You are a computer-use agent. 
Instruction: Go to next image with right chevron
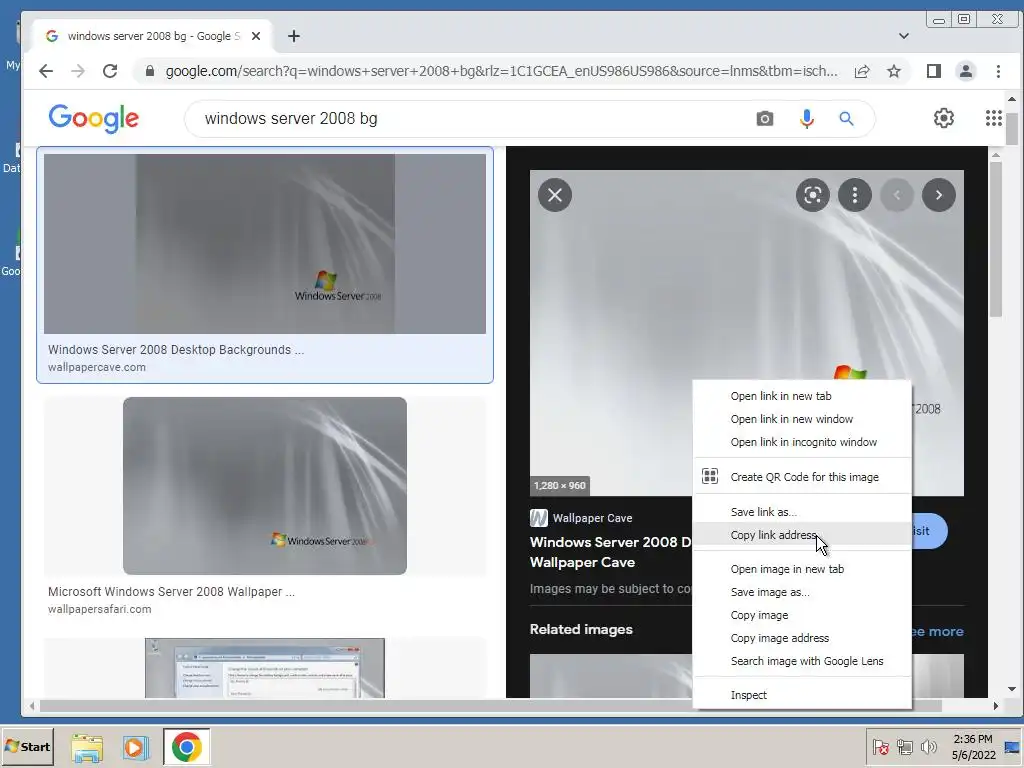938,195
